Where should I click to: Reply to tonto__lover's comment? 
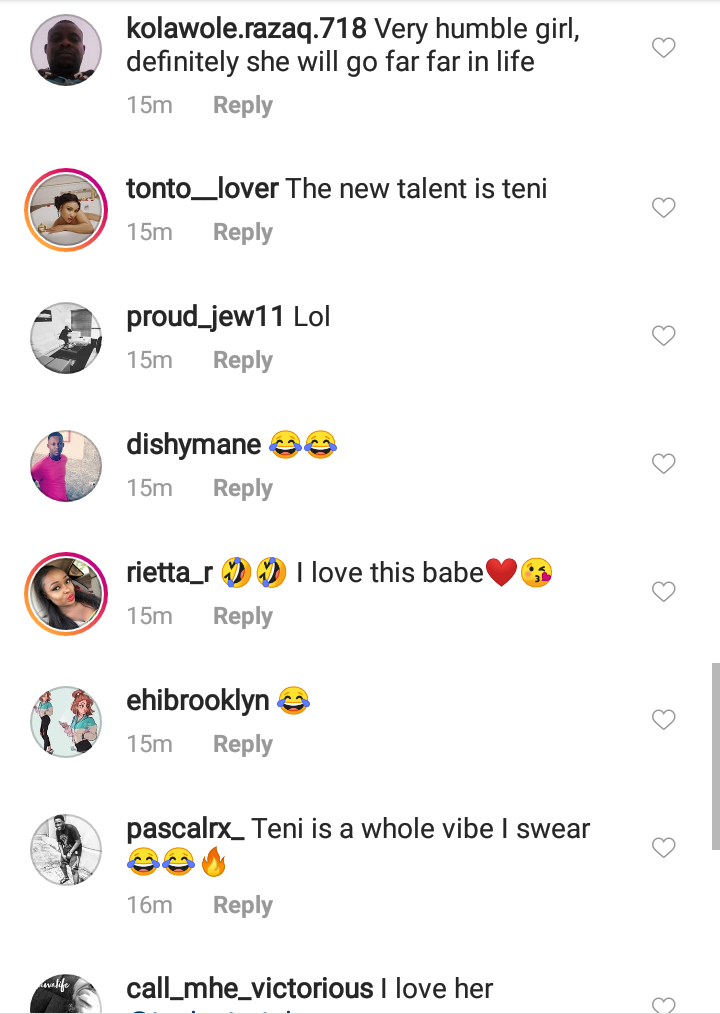tap(242, 232)
